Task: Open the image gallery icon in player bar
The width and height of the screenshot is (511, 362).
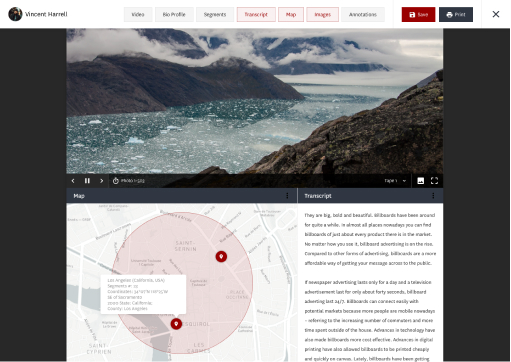Action: coord(421,181)
